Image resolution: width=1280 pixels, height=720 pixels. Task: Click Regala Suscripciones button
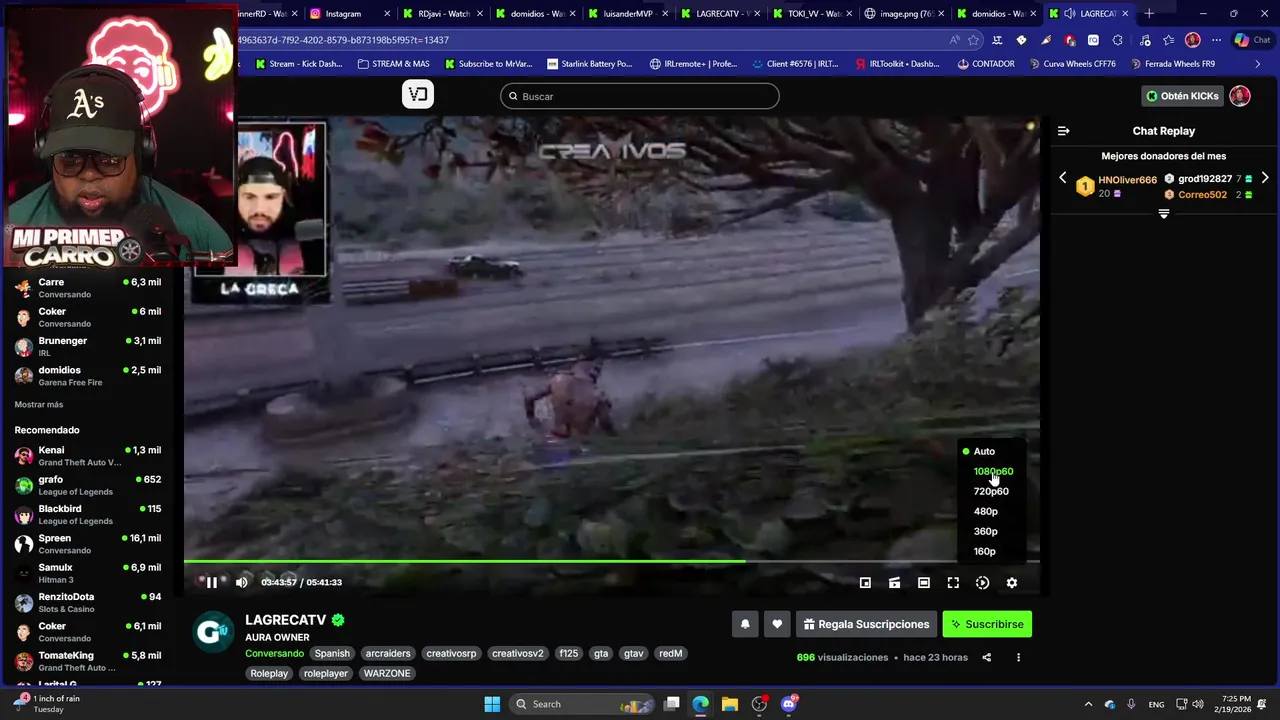(x=866, y=624)
